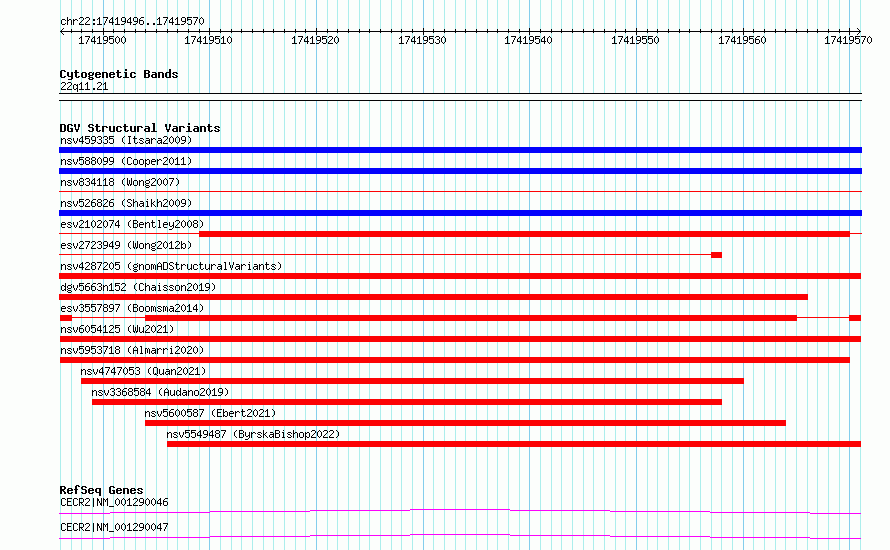Open variant nsv5600587 (Ebert2021) label
The width and height of the screenshot is (890, 550).
(x=210, y=413)
